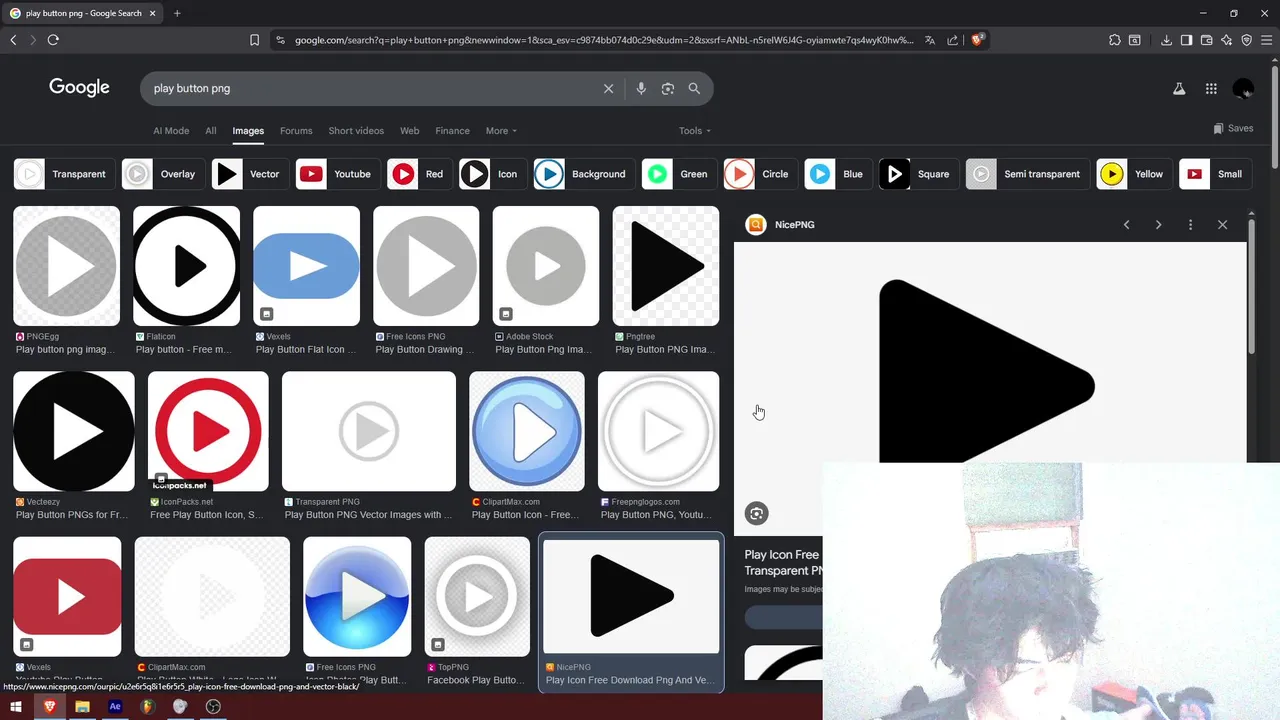Open the Windows Start menu
Image resolution: width=1280 pixels, height=720 pixels.
coord(16,706)
